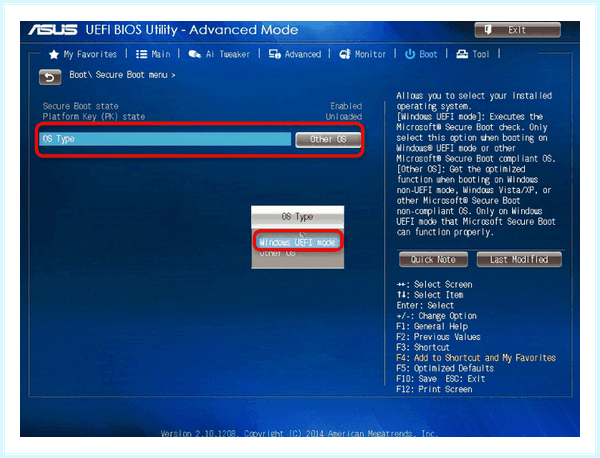This screenshot has height=458, width=600.
Task: Click the back arrow icon
Action: click(50, 77)
